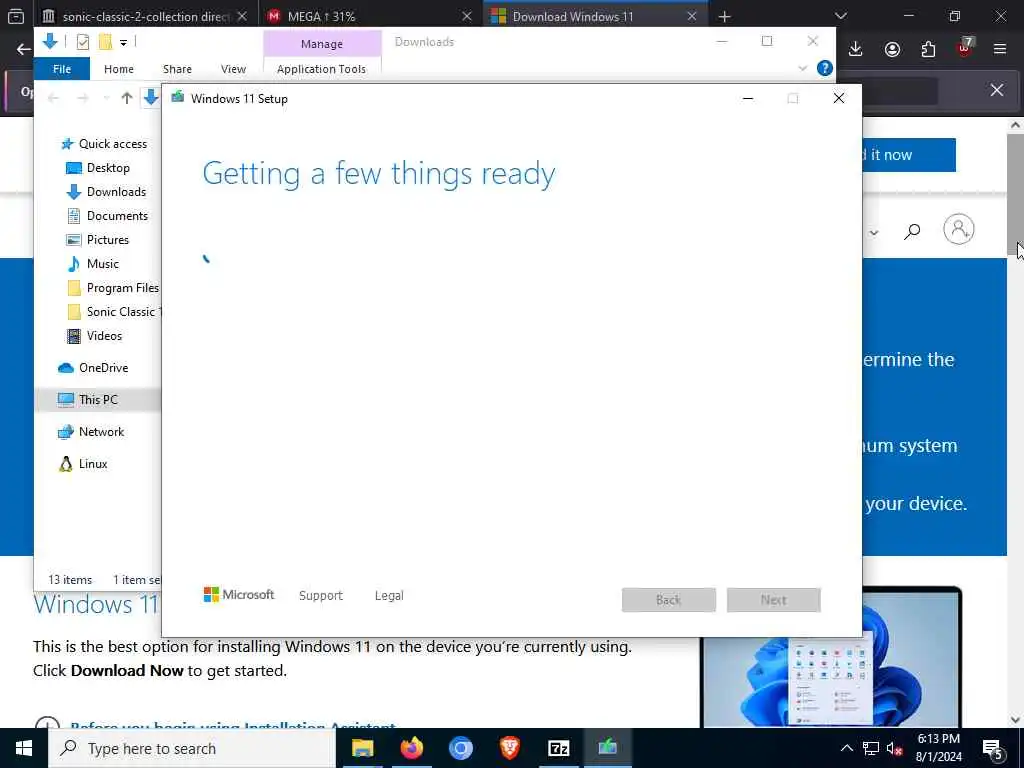Open Application Tools tab in File Explorer

(321, 69)
